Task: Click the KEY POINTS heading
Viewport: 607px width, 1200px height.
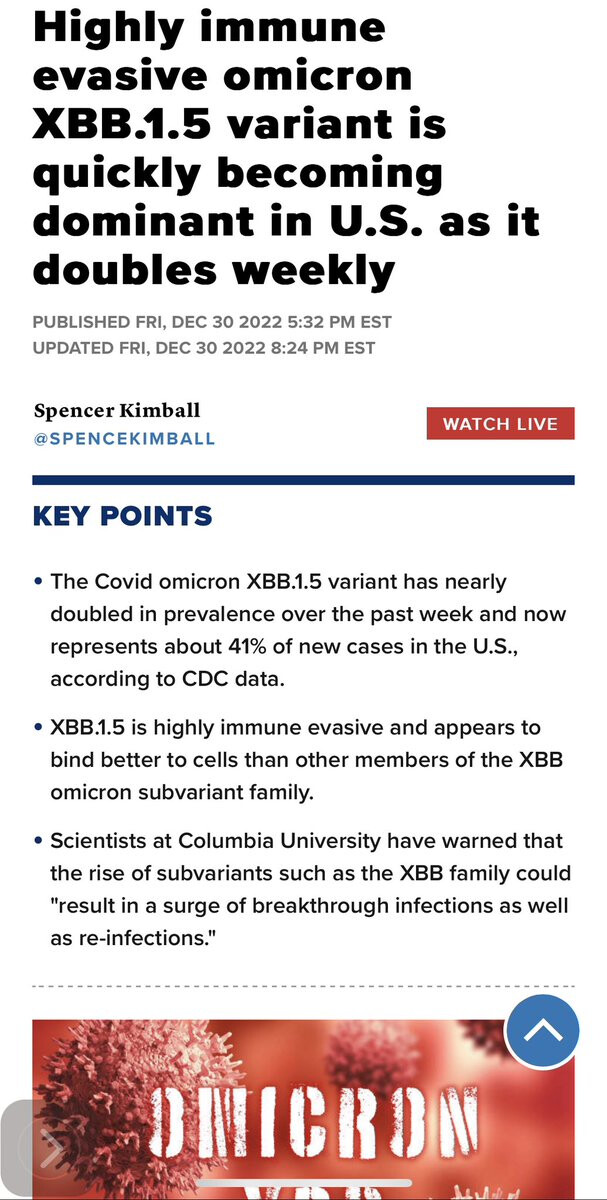Action: coord(123,516)
